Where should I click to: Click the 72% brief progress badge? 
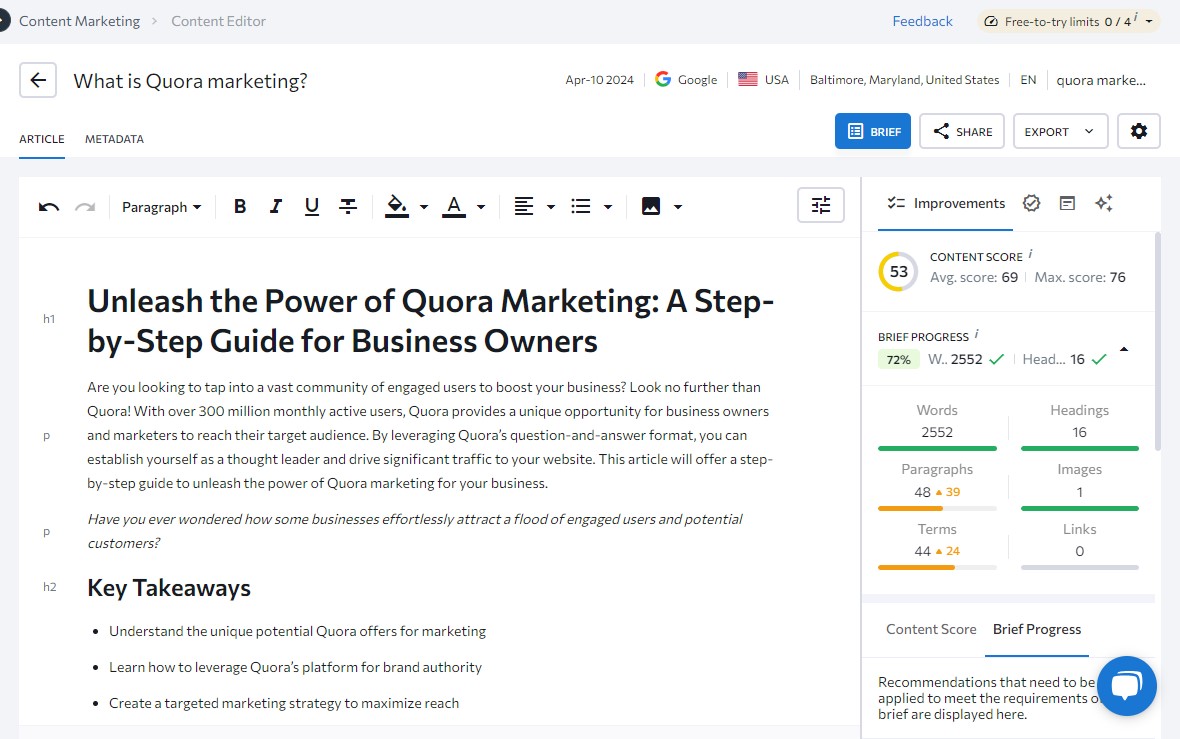pyautogui.click(x=899, y=360)
